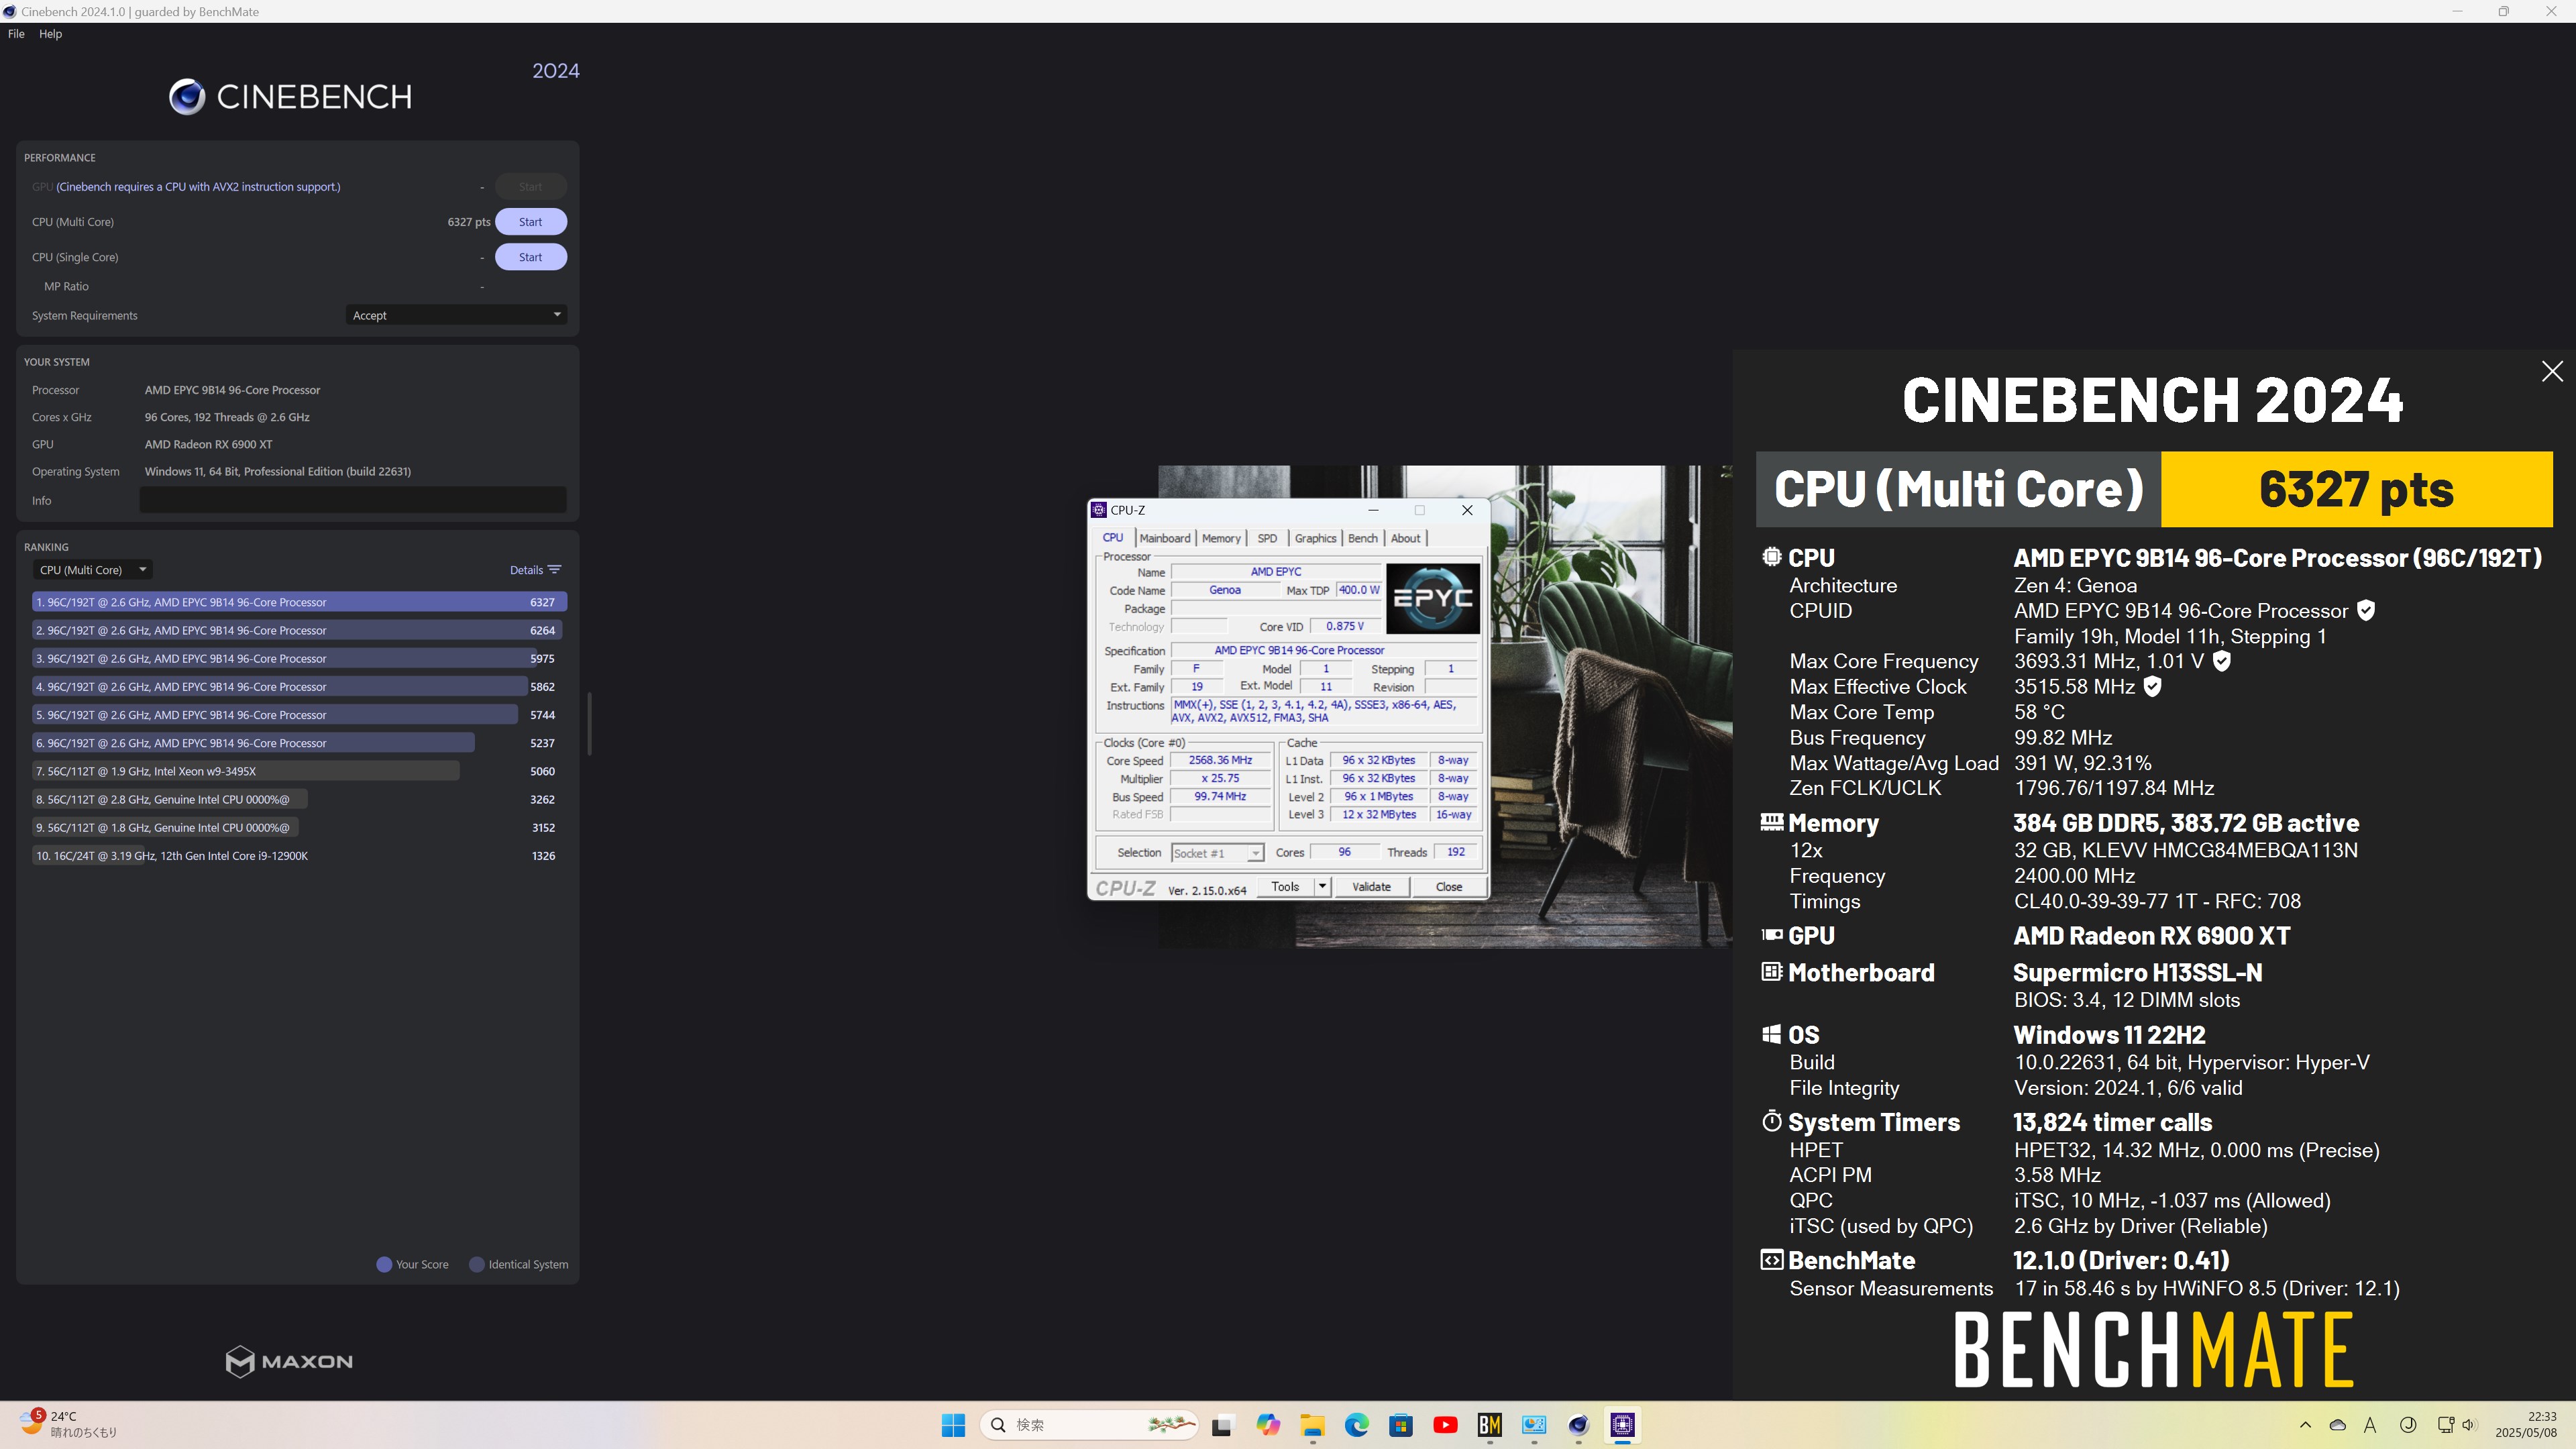Open Task View from the taskbar
Viewport: 2576px width, 1449px height.
click(1222, 1425)
